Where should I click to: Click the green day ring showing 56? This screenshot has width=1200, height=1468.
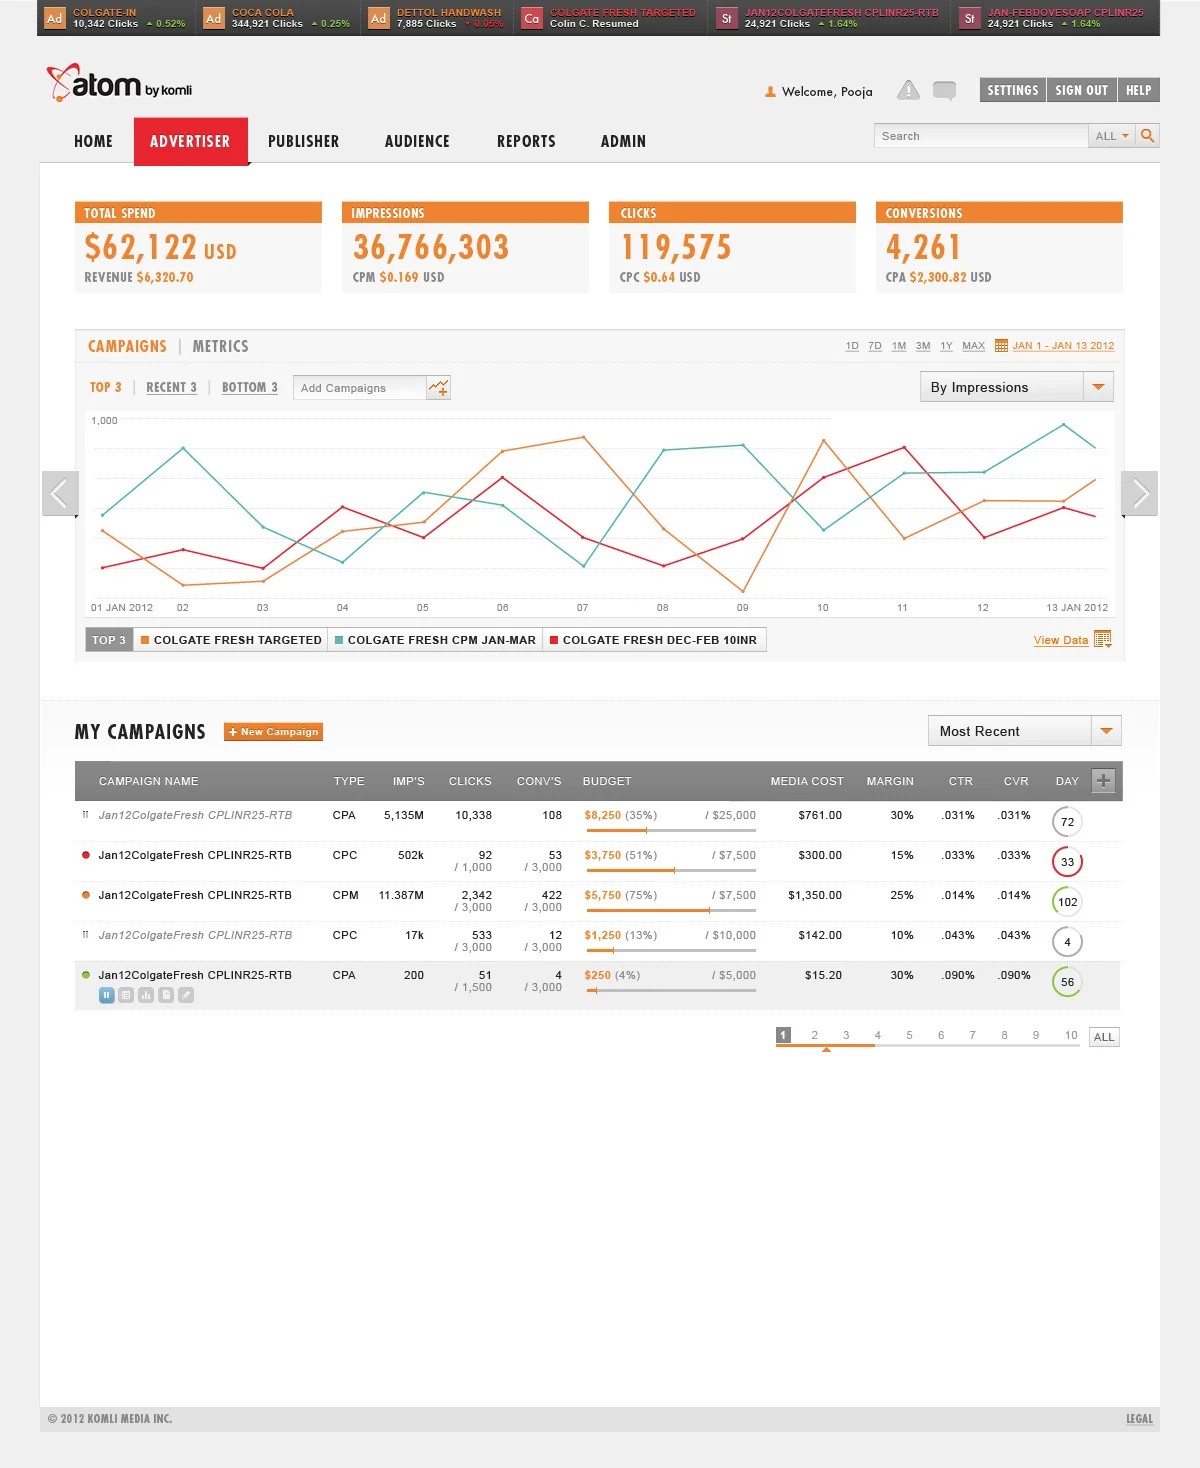pyautogui.click(x=1067, y=982)
